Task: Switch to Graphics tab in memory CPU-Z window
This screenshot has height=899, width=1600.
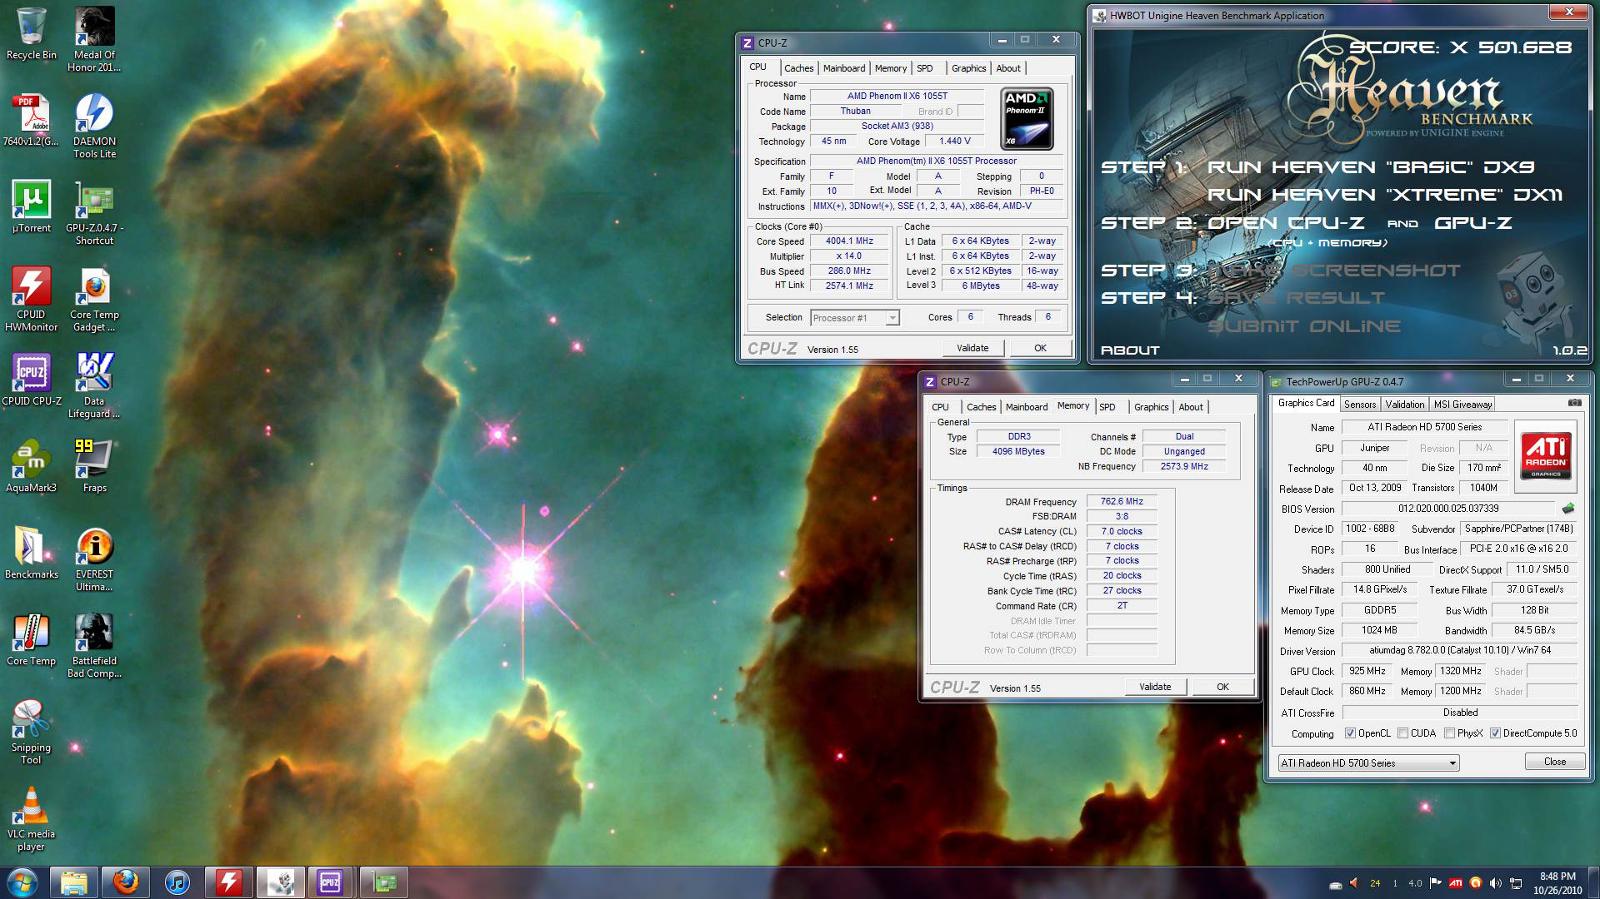Action: tap(1151, 407)
